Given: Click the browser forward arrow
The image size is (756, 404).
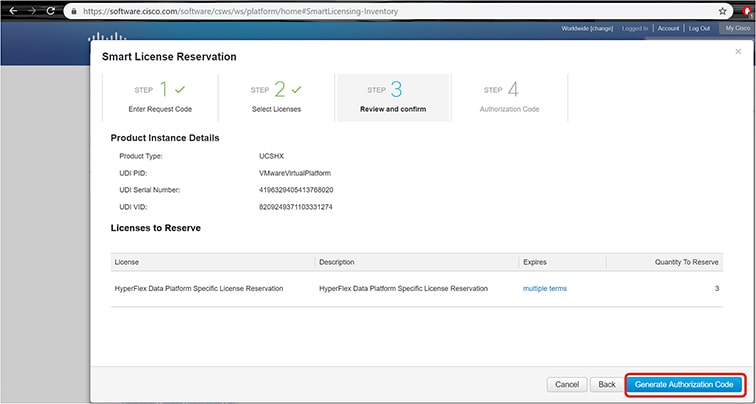Looking at the screenshot, I should [x=32, y=11].
